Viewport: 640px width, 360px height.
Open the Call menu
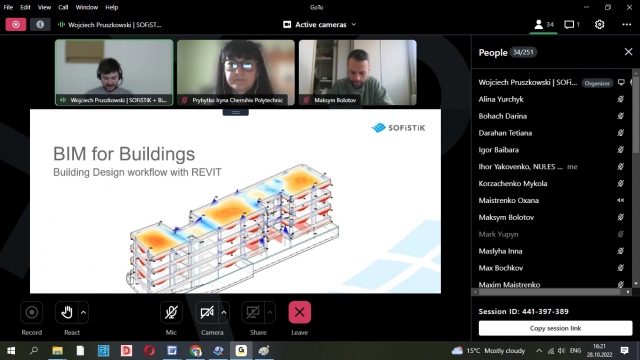click(x=63, y=7)
